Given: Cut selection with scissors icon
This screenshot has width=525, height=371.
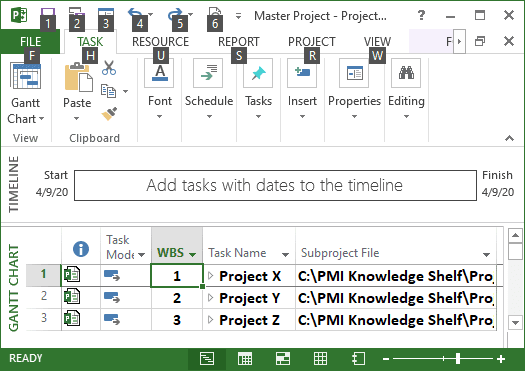Looking at the screenshot, I should [x=109, y=68].
